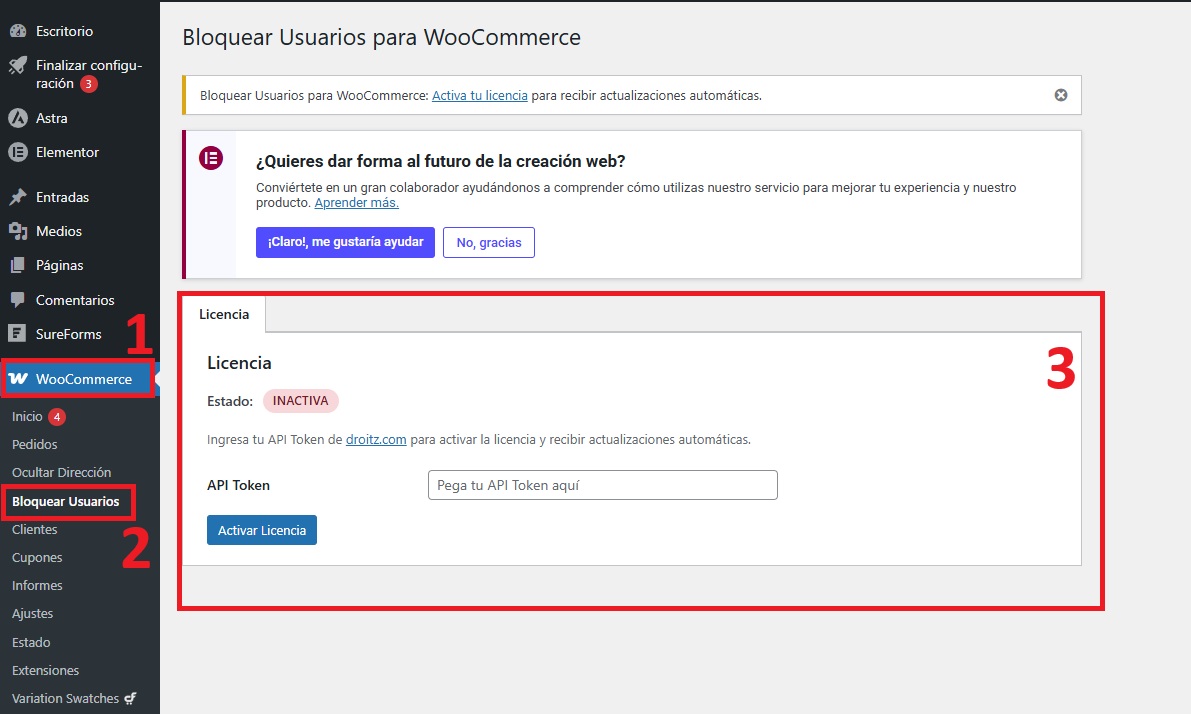Image resolution: width=1191 pixels, height=714 pixels.
Task: Decline with the "No, gracias" button
Action: (x=489, y=243)
